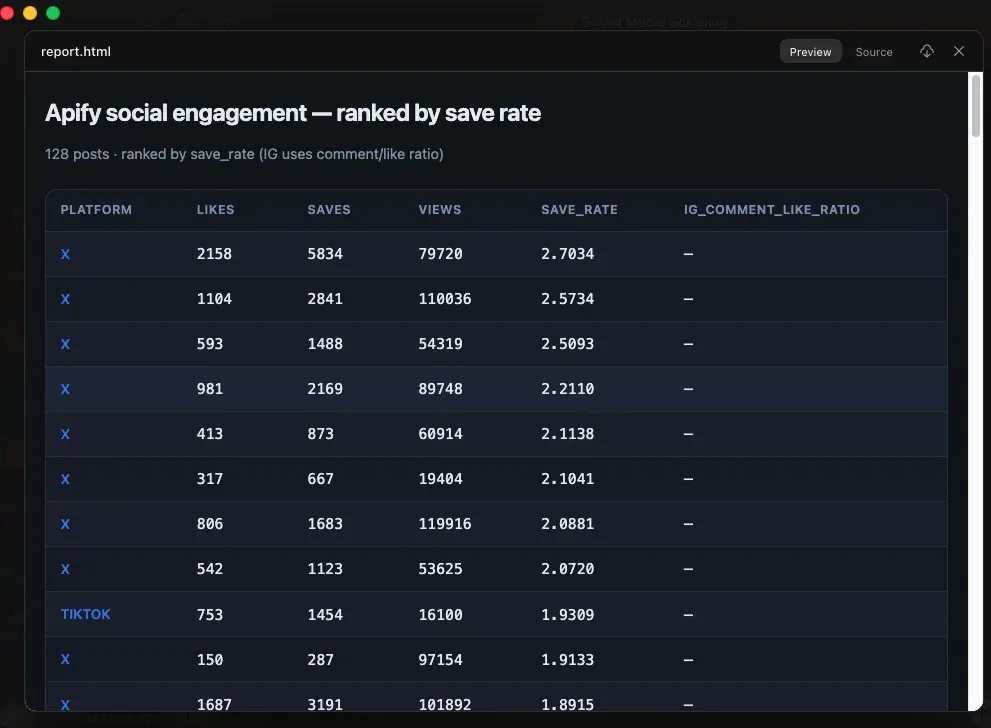Screen dimensions: 991x728
Task: Click the likes value 593
Action: 210,344
